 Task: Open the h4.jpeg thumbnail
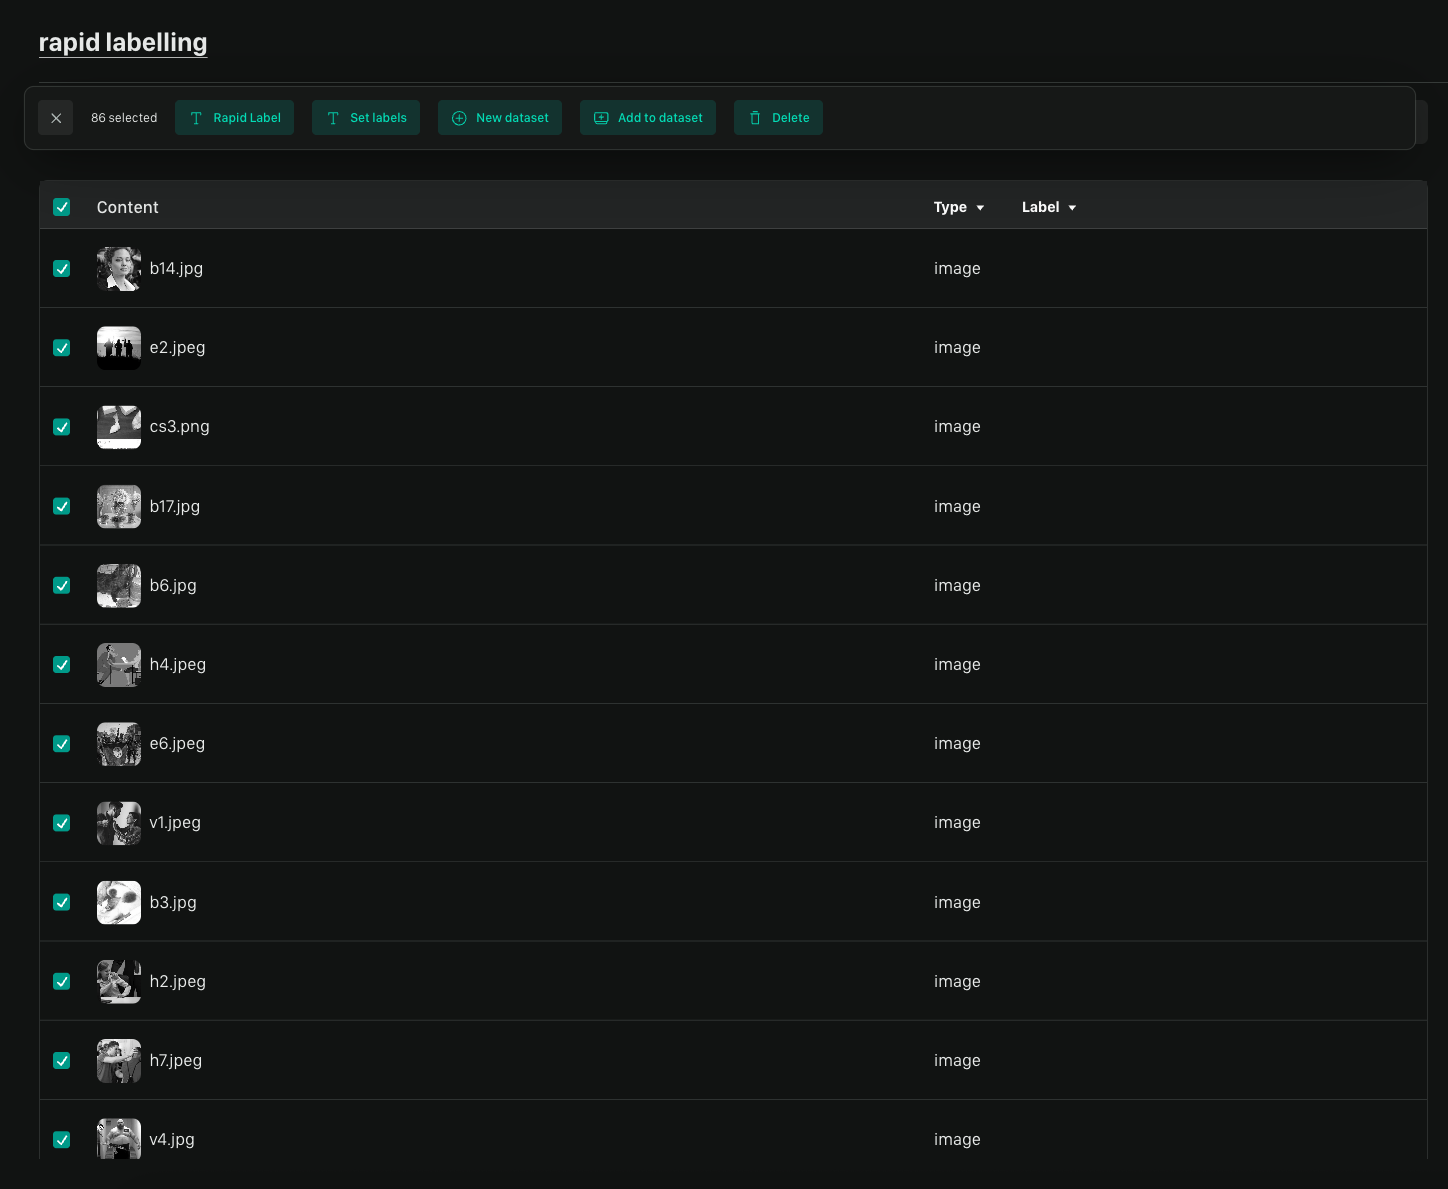[x=119, y=665]
